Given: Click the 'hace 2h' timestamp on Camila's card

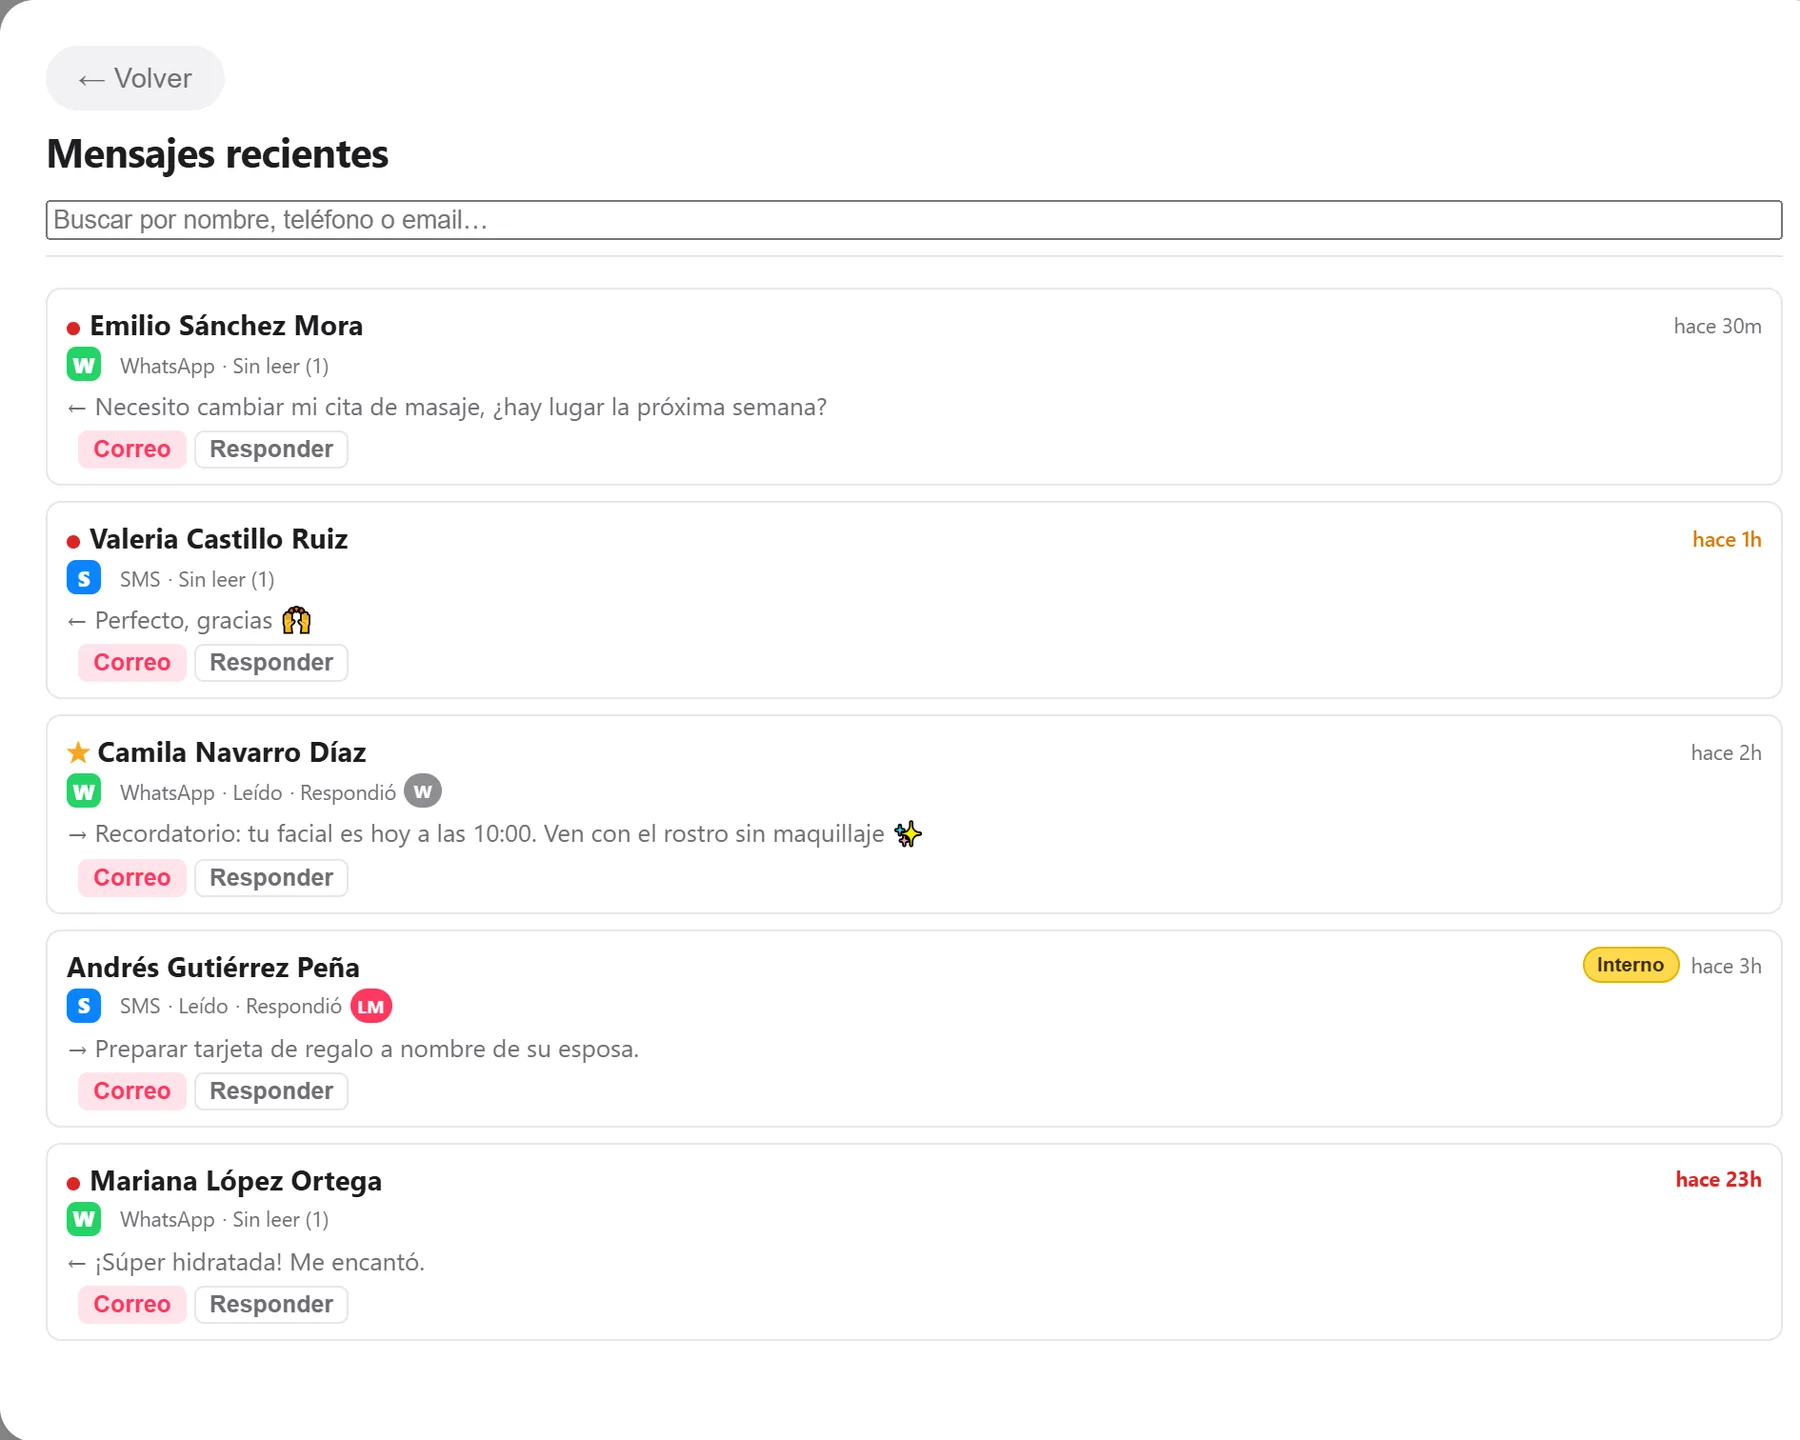Looking at the screenshot, I should (1726, 752).
